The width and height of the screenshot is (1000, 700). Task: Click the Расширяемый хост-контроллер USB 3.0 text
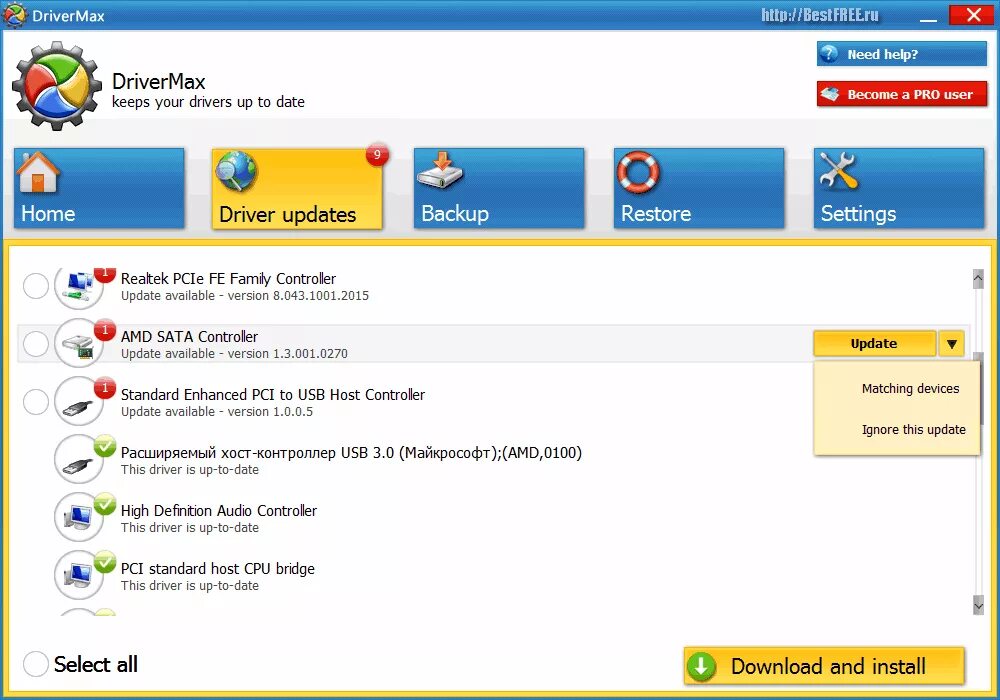click(351, 453)
